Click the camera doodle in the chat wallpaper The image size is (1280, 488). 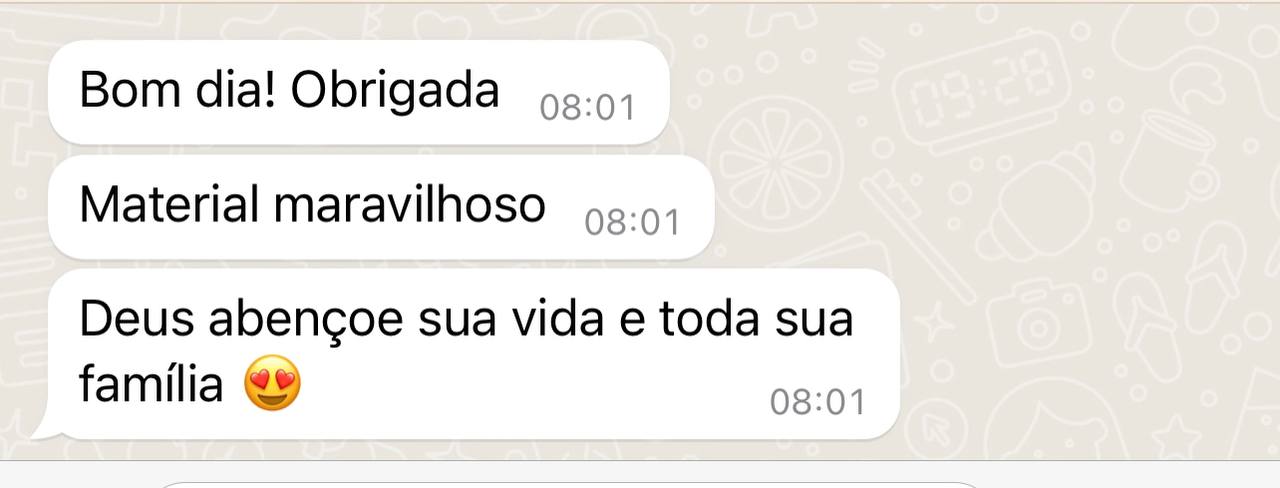click(x=1037, y=324)
